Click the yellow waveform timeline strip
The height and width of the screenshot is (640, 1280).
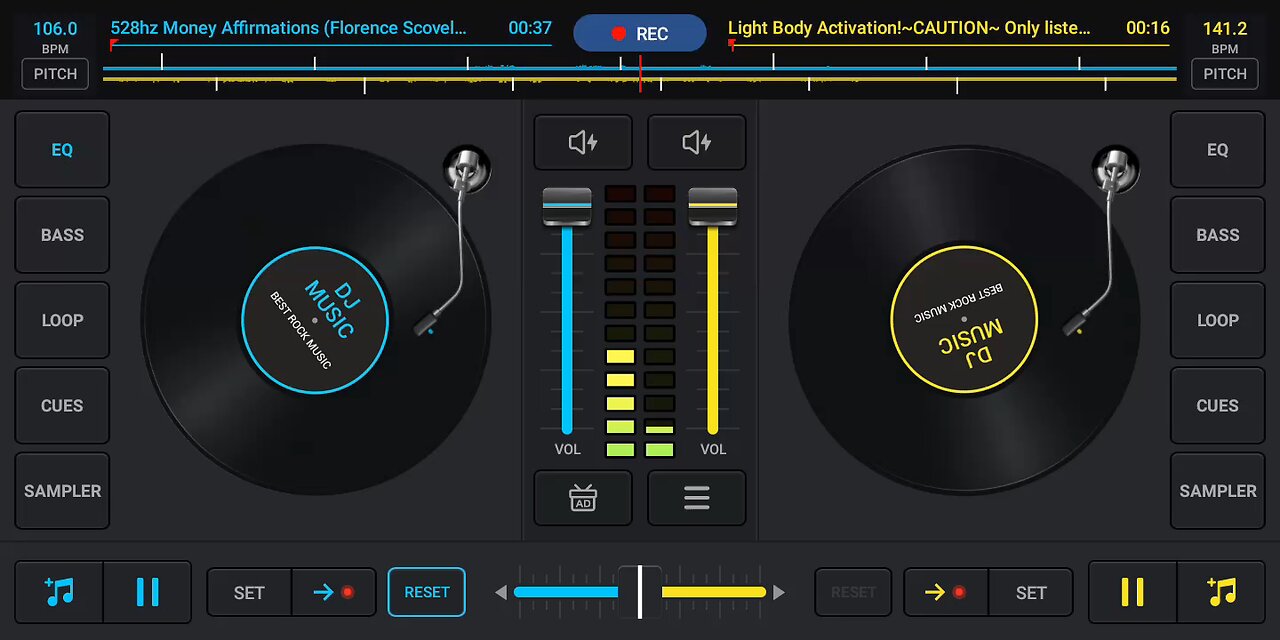point(640,79)
